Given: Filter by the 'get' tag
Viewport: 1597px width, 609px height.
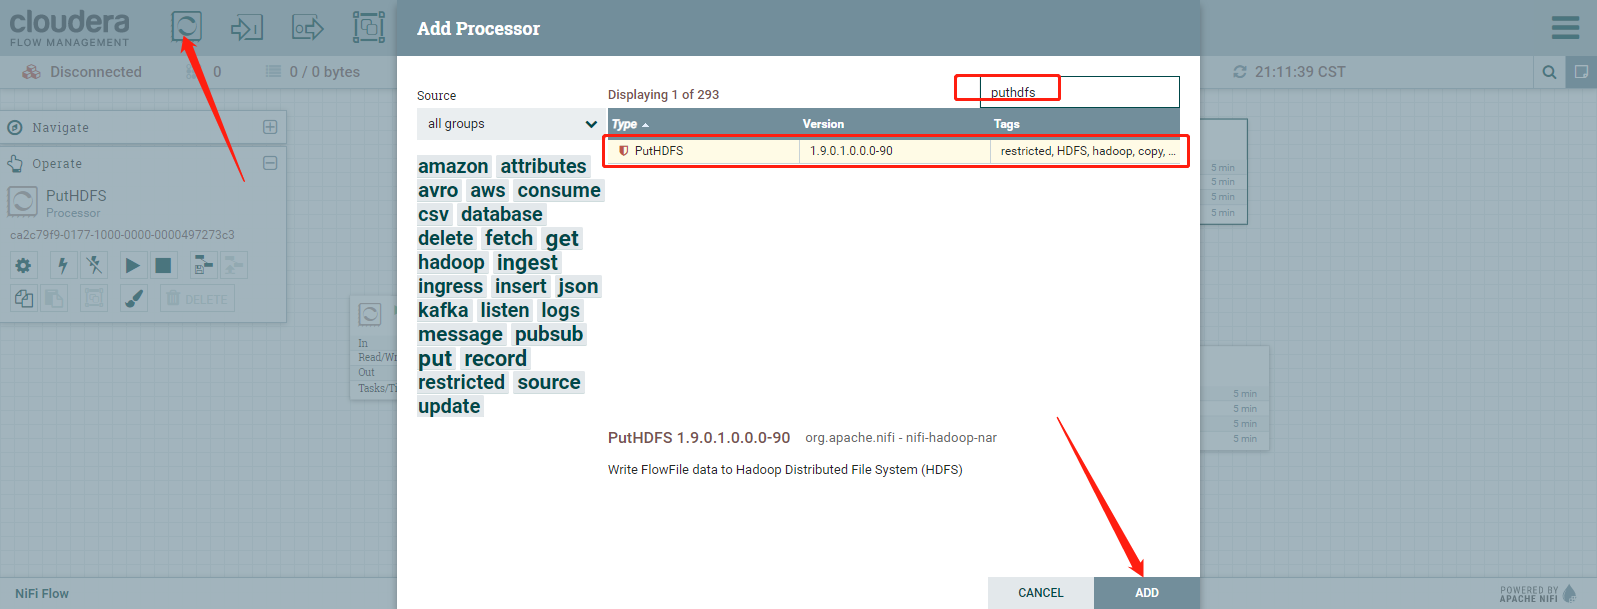Looking at the screenshot, I should point(562,238).
